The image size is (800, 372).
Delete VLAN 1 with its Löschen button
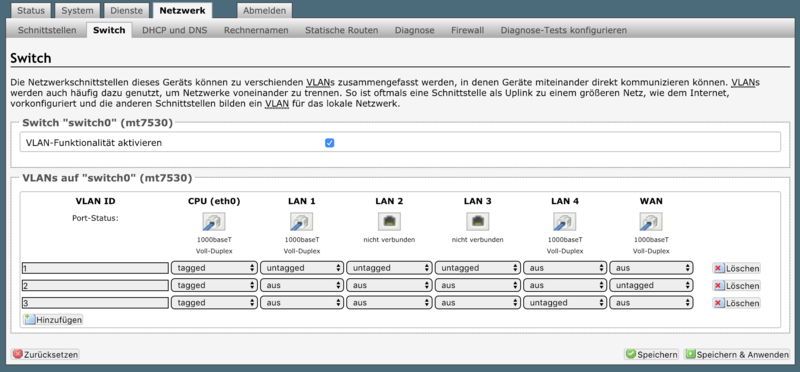point(736,268)
